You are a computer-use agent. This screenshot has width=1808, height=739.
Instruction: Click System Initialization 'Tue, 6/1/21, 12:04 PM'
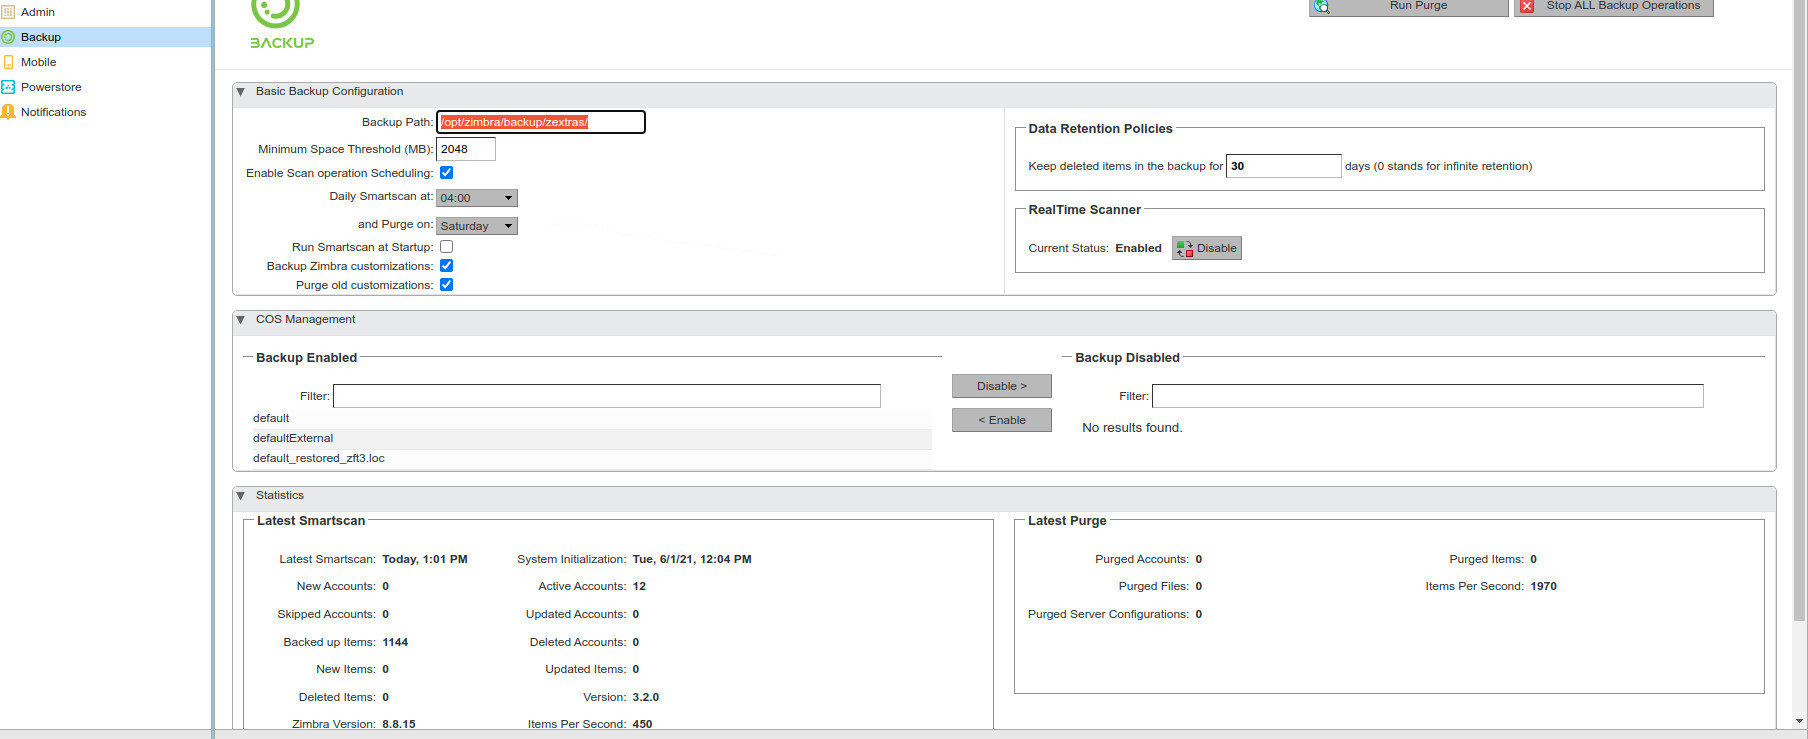[692, 559]
